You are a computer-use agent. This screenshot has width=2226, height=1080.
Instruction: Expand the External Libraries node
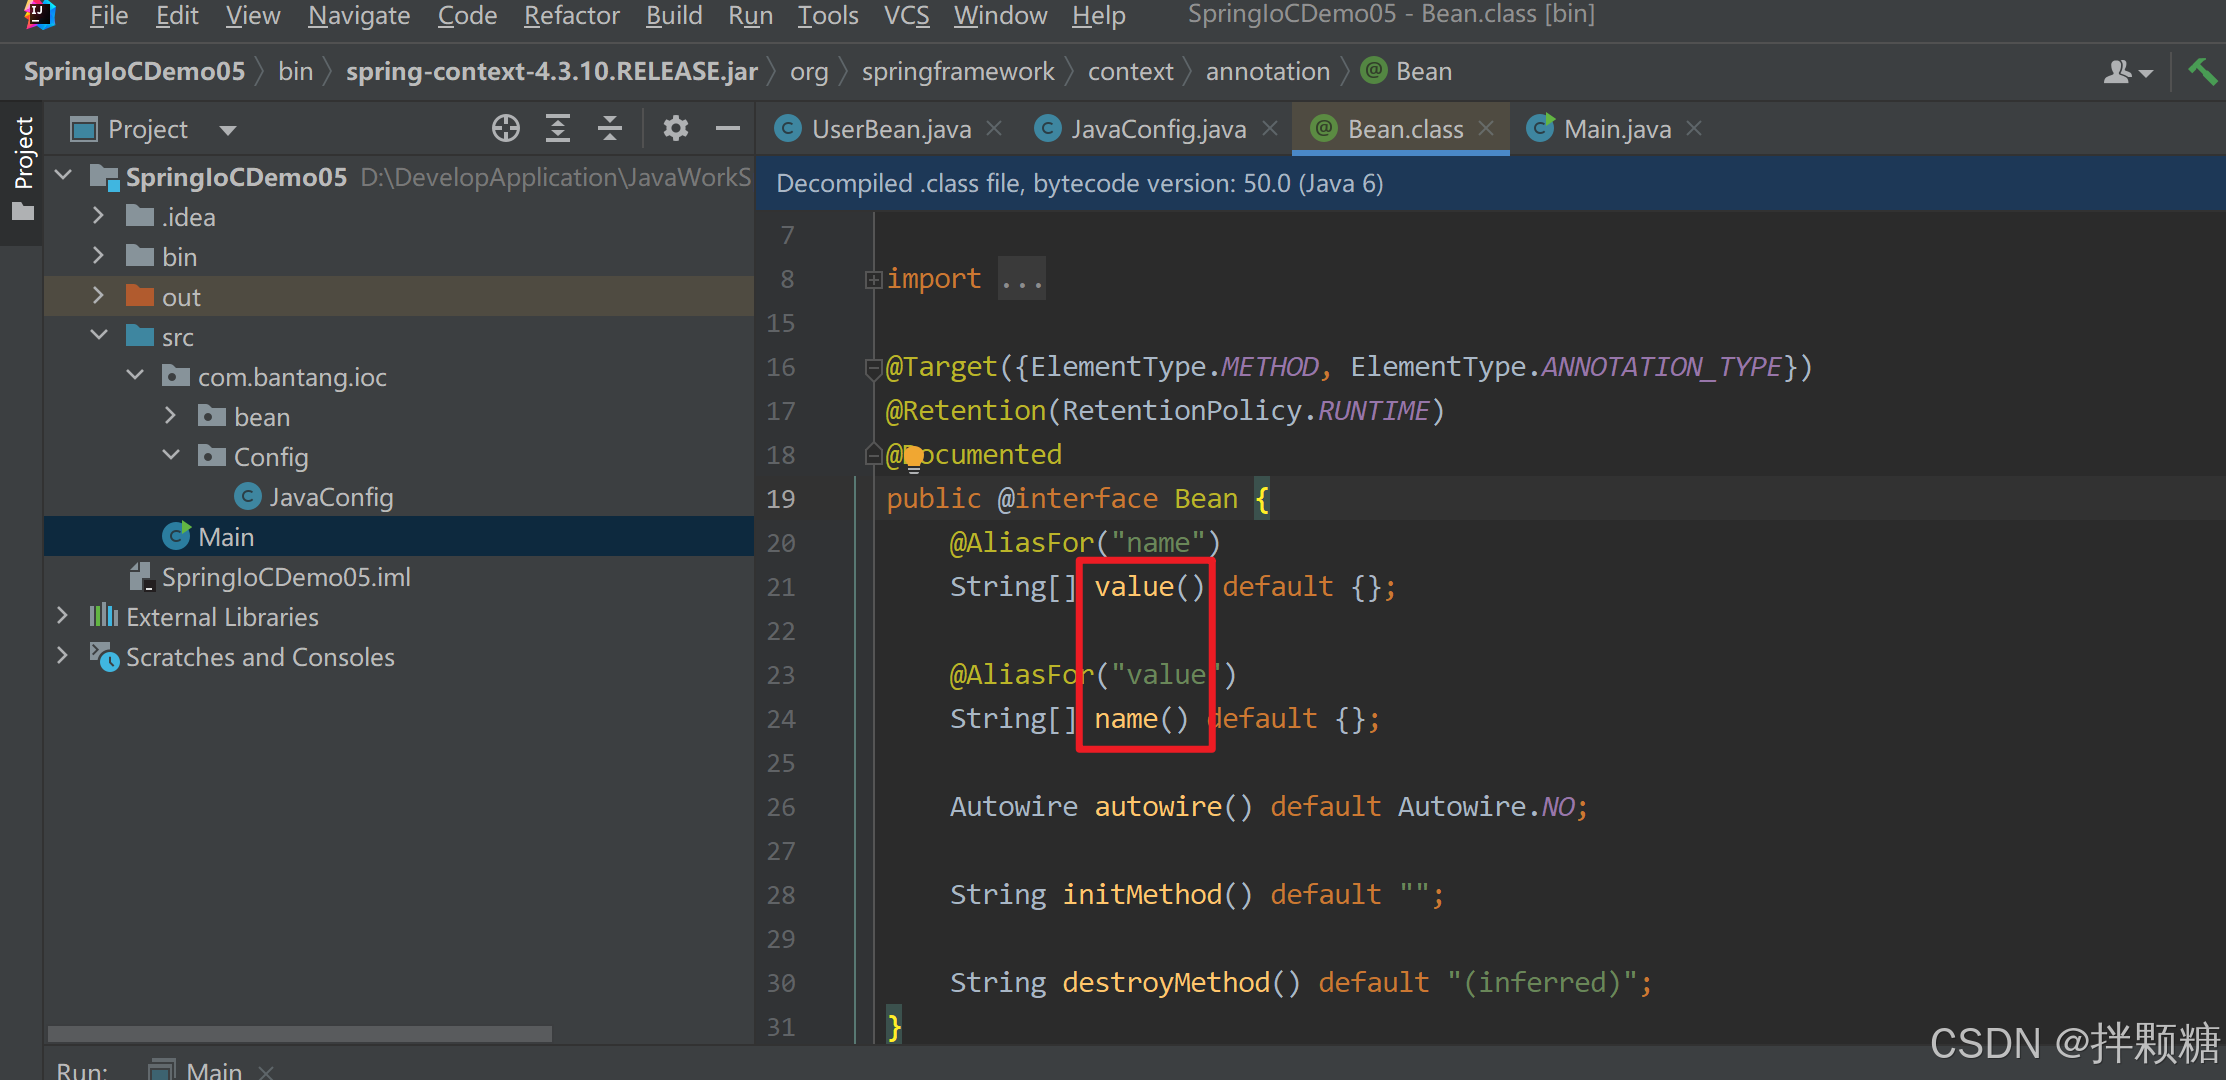(x=63, y=617)
